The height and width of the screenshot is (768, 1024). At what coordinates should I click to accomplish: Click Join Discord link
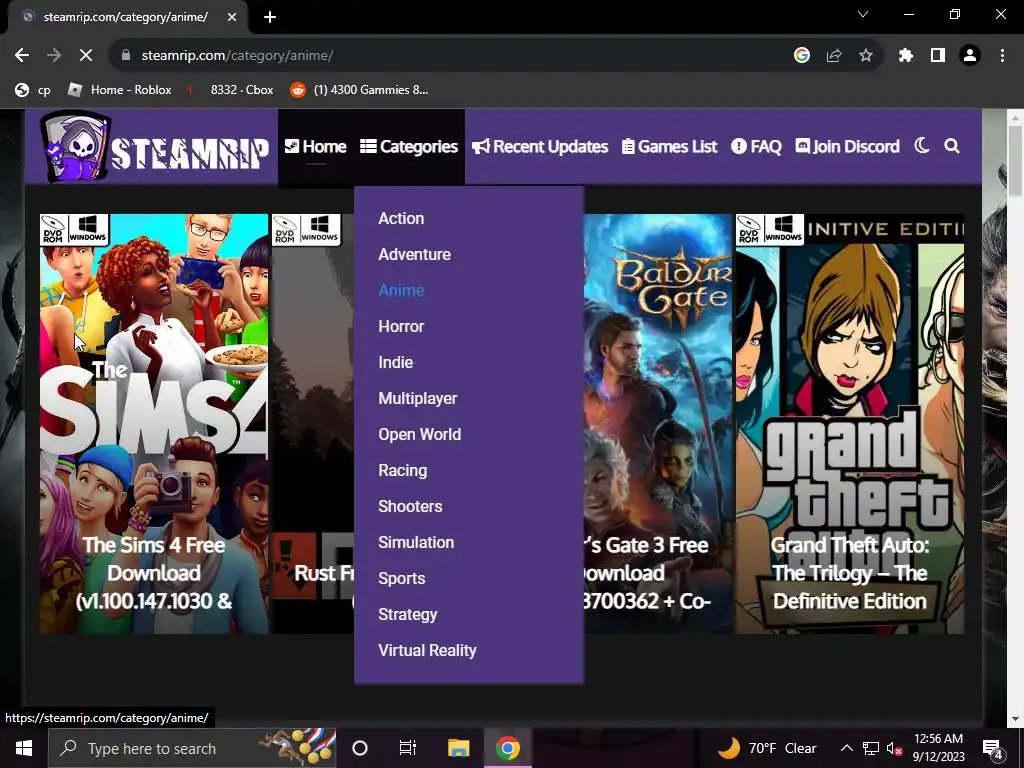(847, 146)
